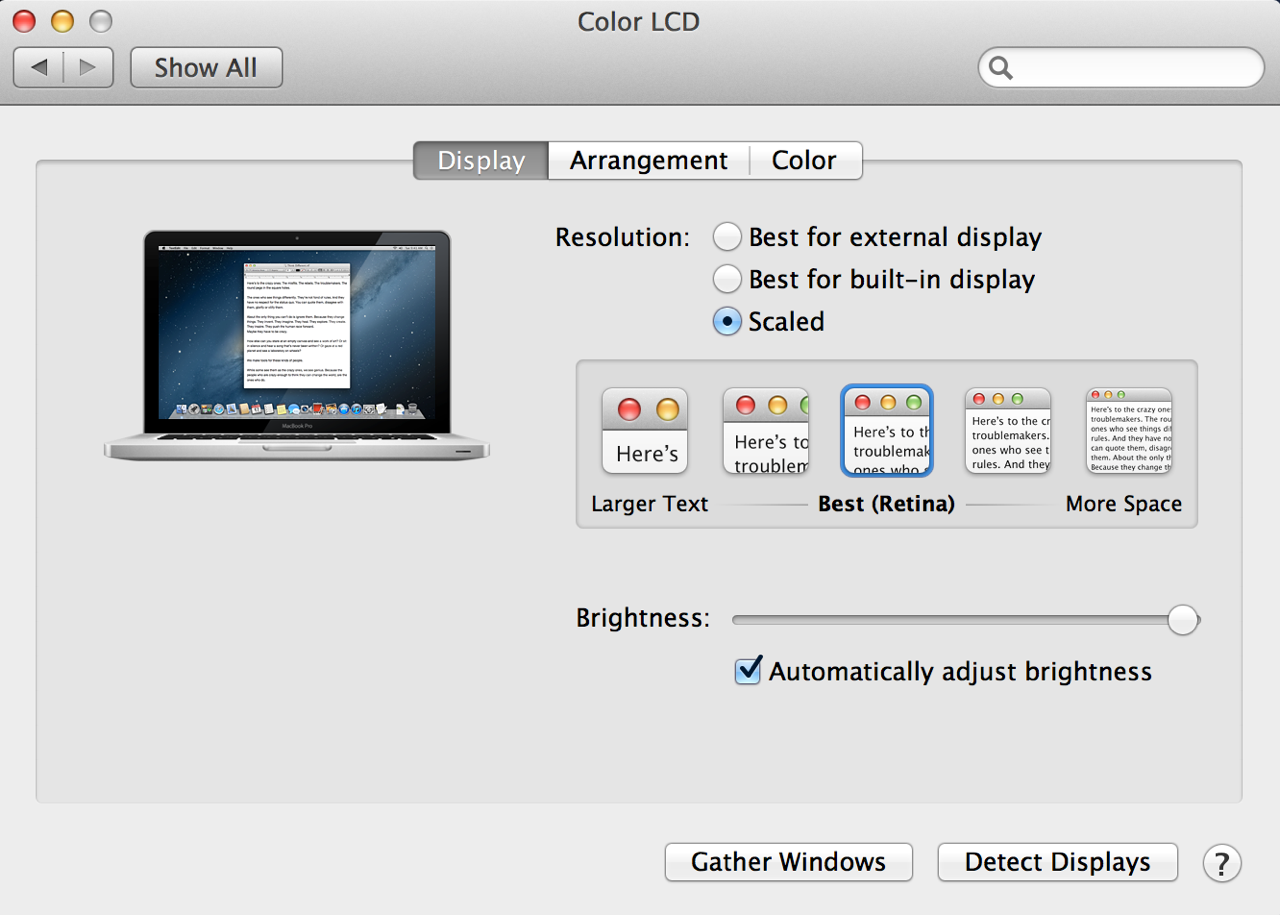Choose the second scaled resolution thumbnail
The height and width of the screenshot is (915, 1280).
766,430
